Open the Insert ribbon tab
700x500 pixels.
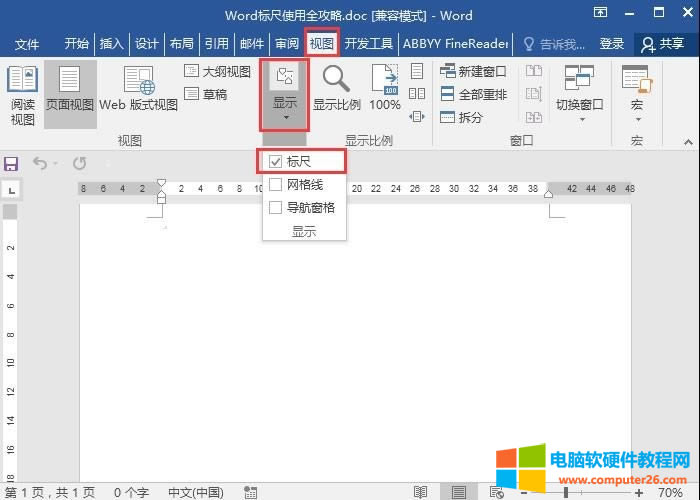coord(111,44)
